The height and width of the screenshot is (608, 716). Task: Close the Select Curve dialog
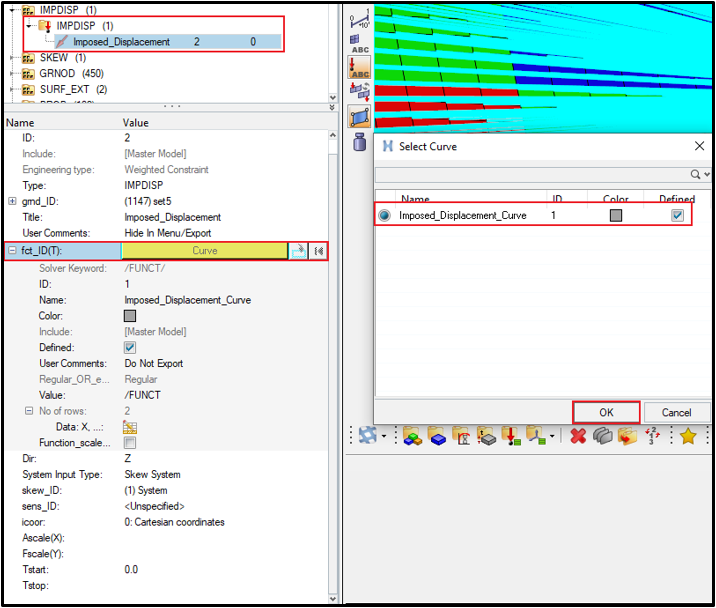(699, 146)
